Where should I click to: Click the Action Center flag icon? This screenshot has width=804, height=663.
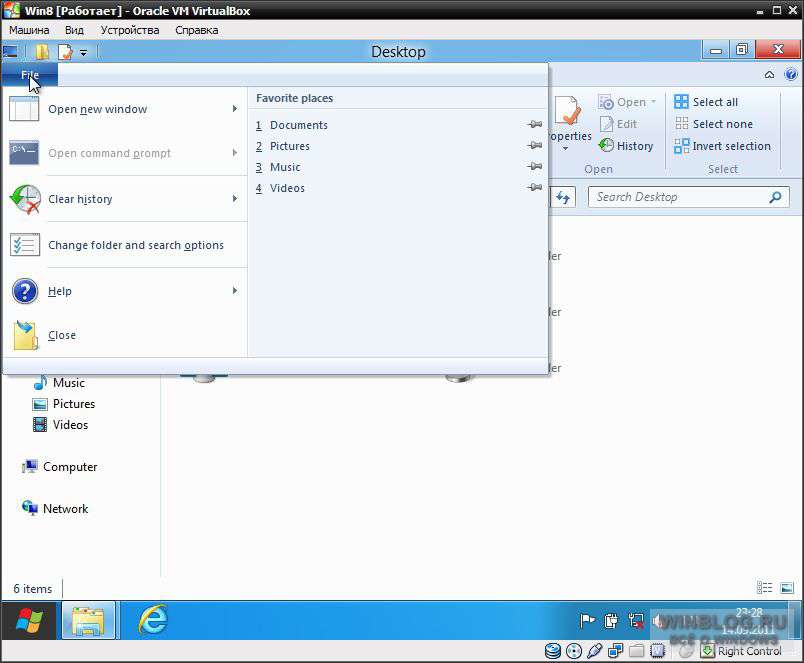click(588, 621)
